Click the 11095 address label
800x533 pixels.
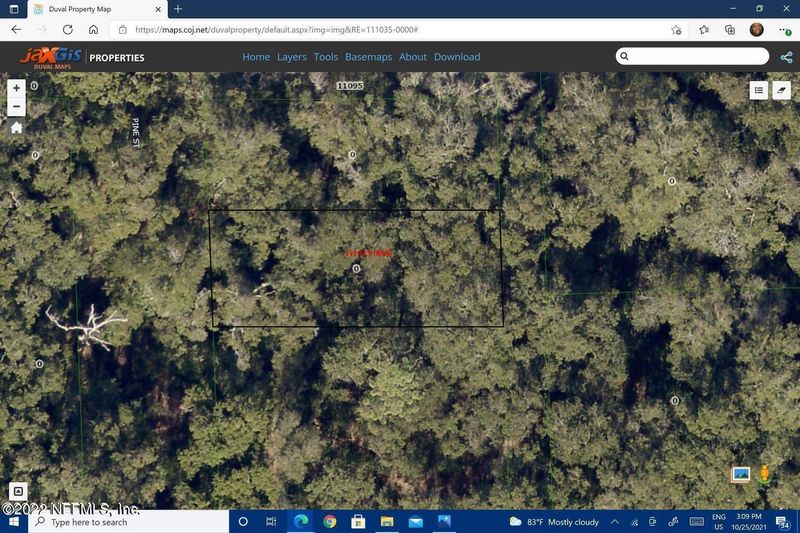[x=350, y=86]
